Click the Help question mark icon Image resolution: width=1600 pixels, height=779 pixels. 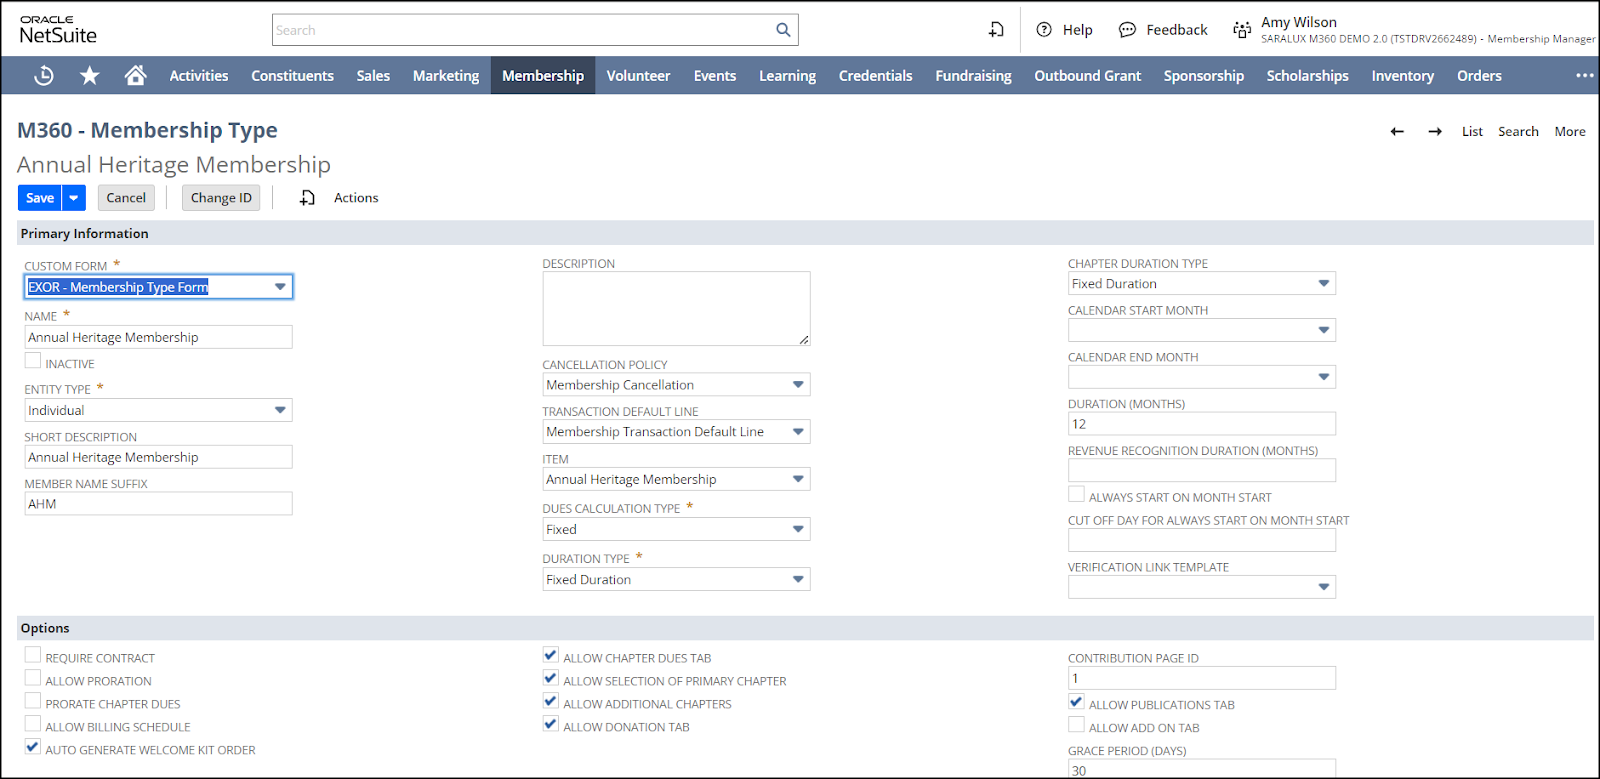click(x=1044, y=30)
